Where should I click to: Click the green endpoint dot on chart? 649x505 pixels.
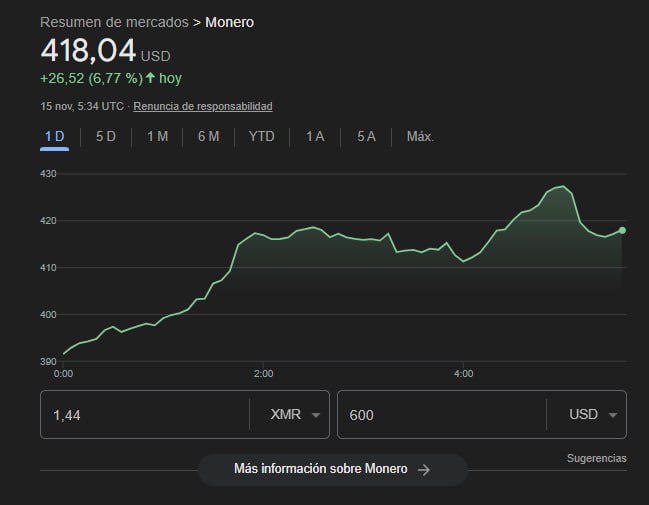tap(622, 230)
